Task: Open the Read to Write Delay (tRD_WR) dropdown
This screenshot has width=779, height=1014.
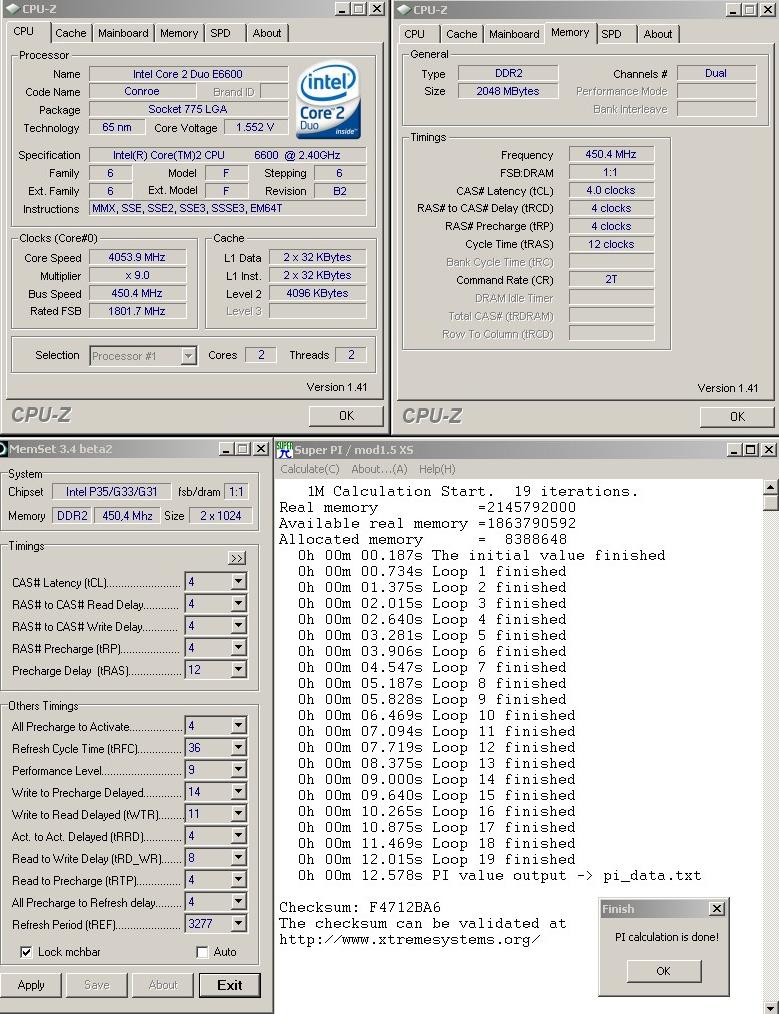Action: pyautogui.click(x=239, y=858)
